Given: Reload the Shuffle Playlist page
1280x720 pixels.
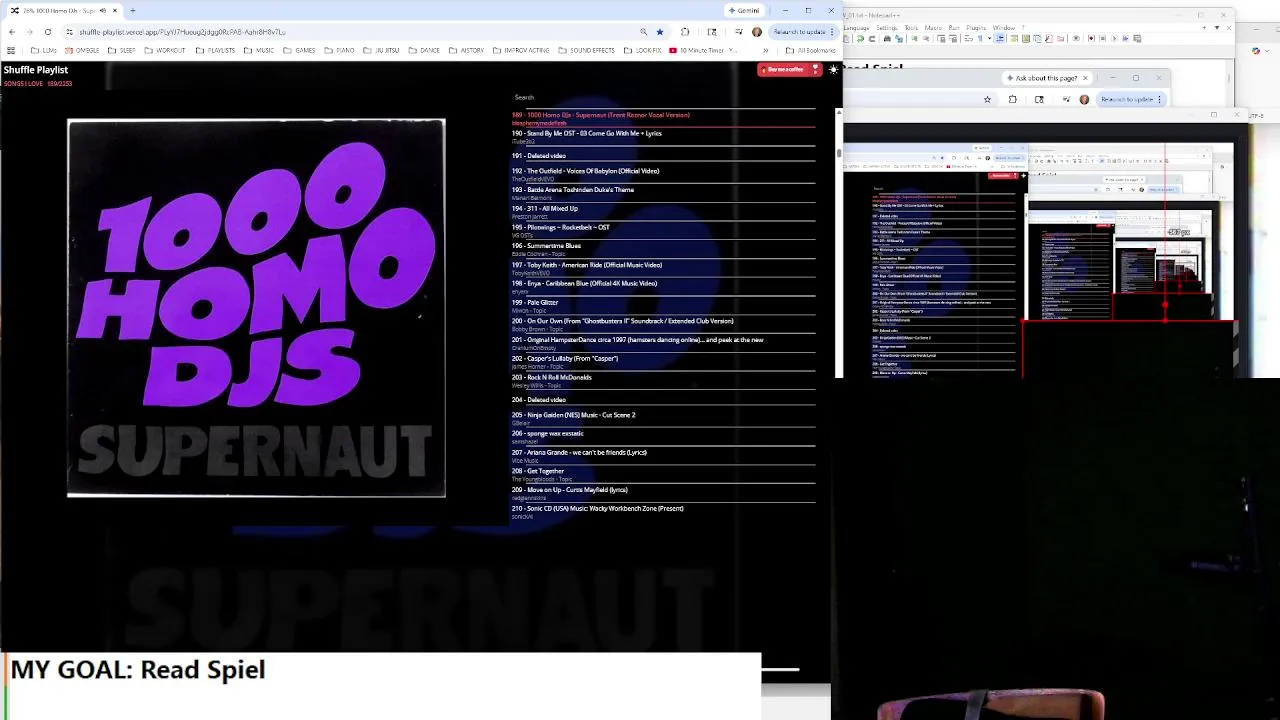Looking at the screenshot, I should (x=47, y=32).
